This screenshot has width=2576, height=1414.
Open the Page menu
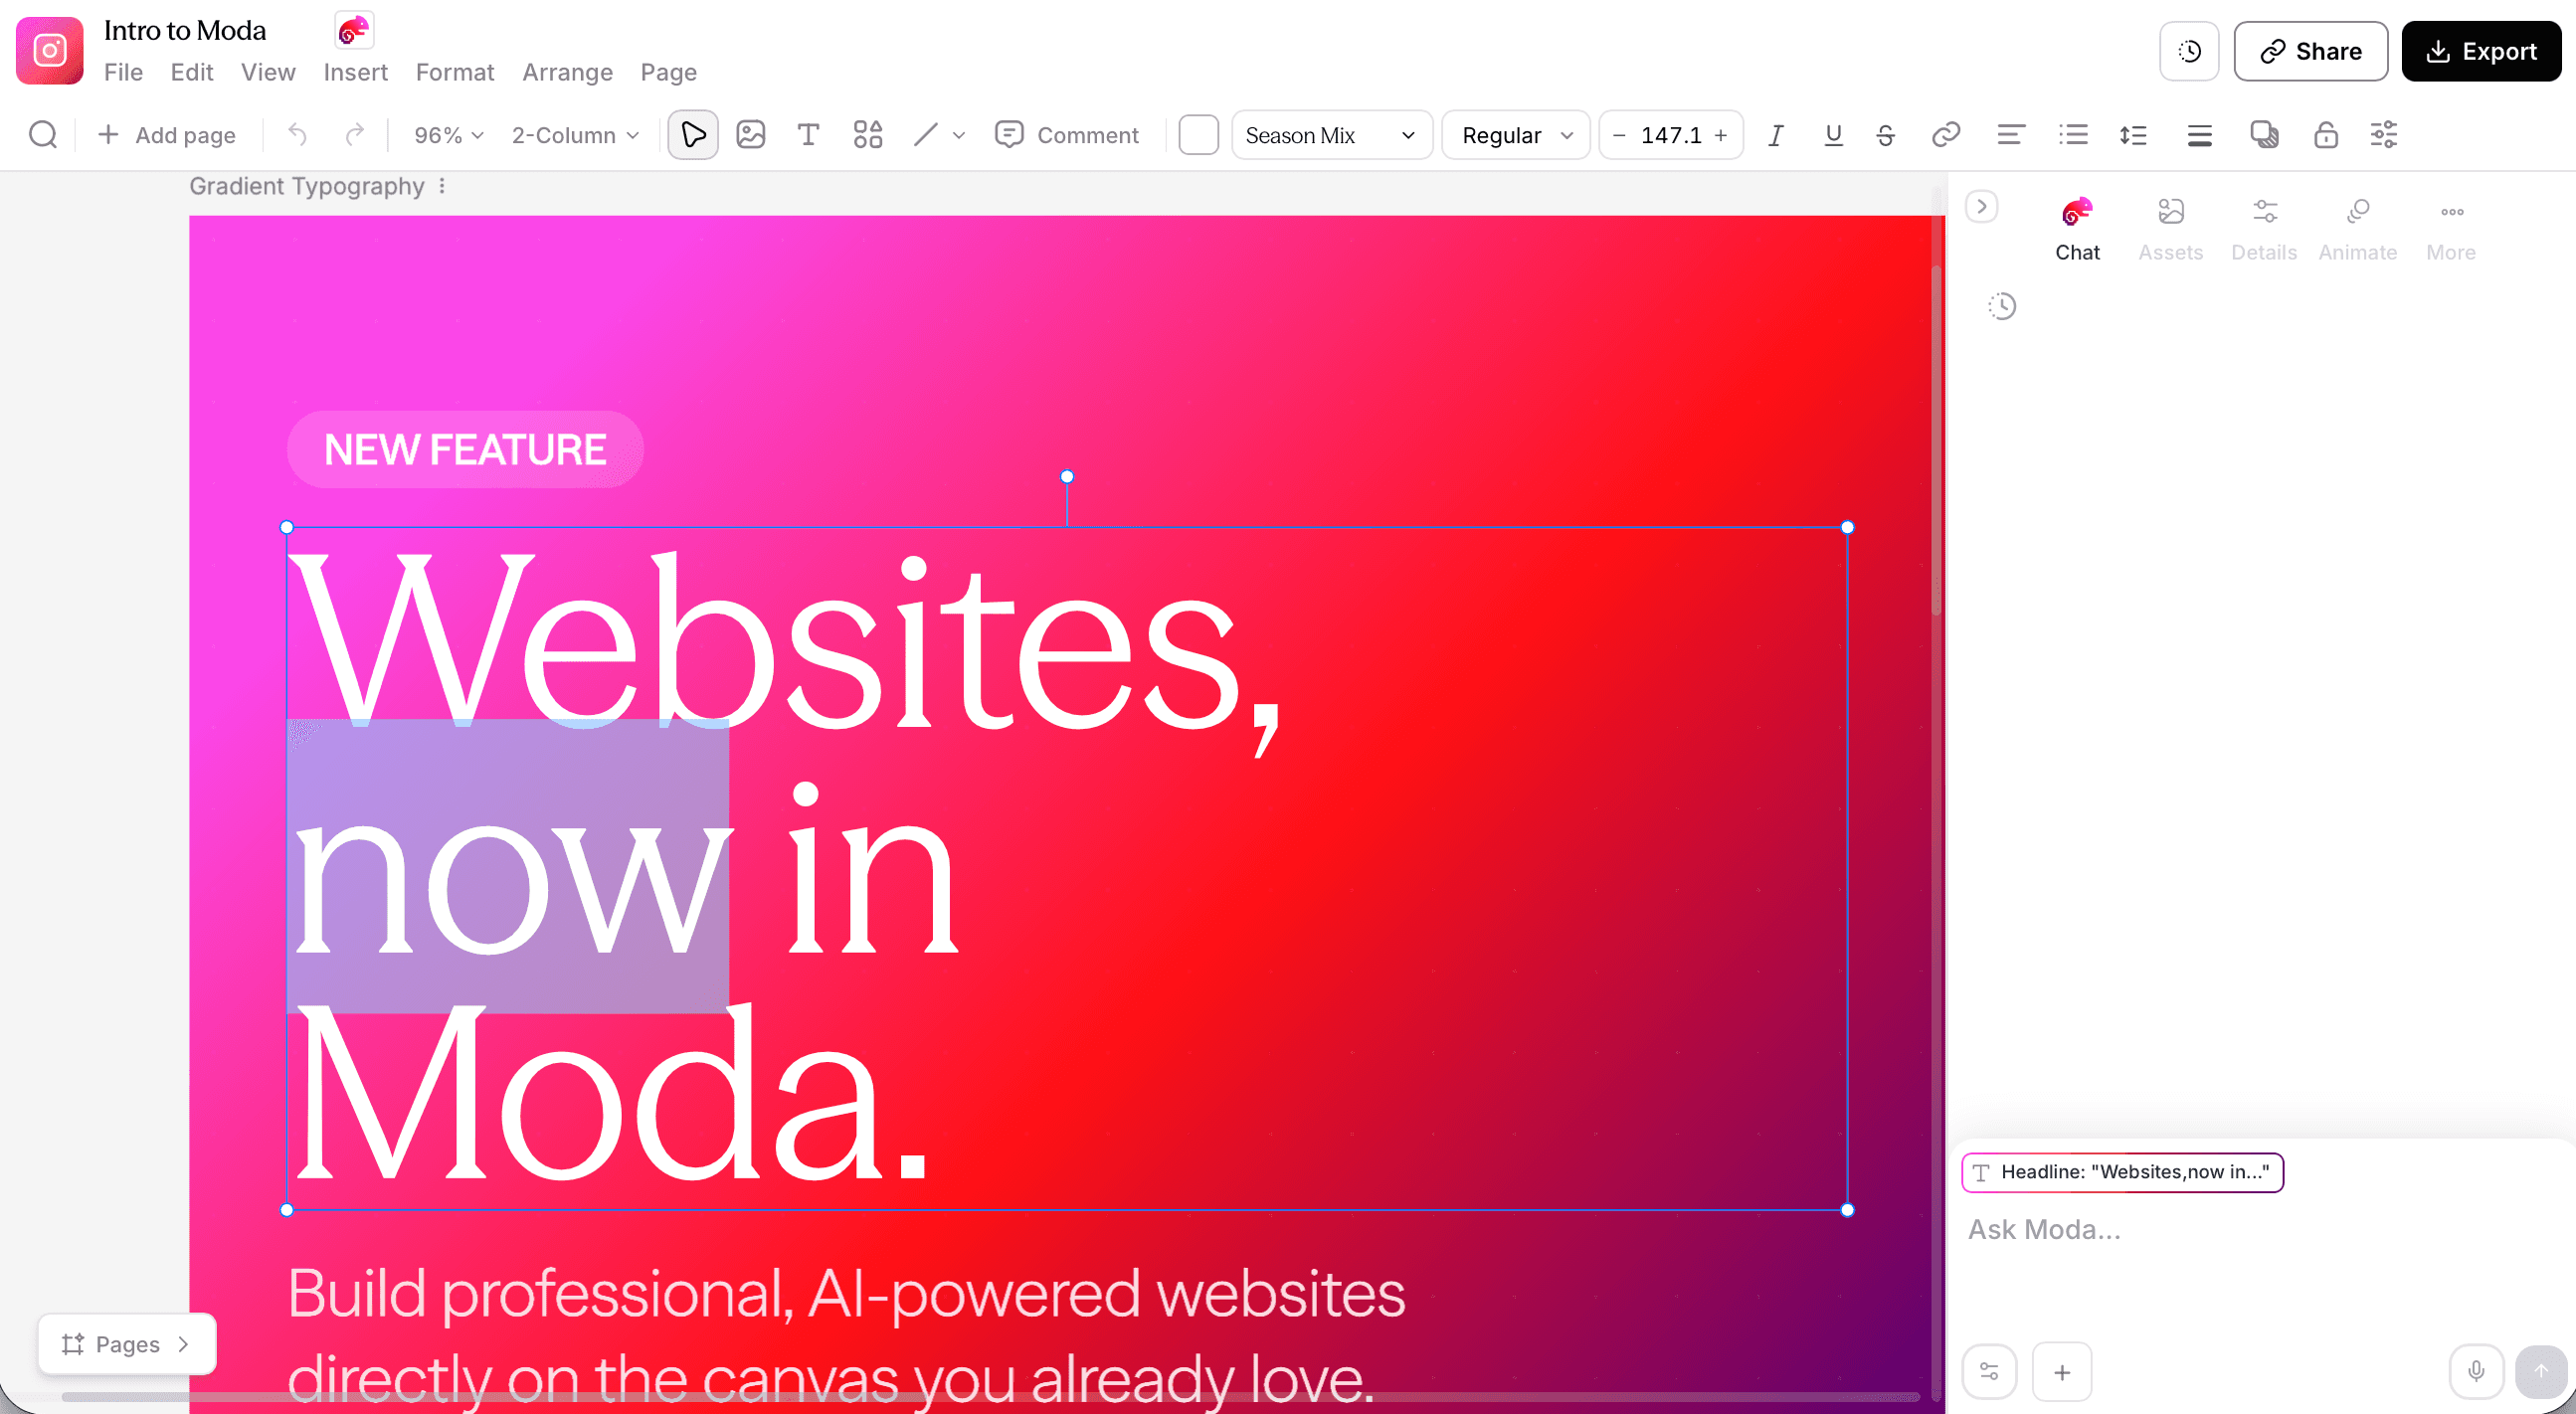[668, 72]
